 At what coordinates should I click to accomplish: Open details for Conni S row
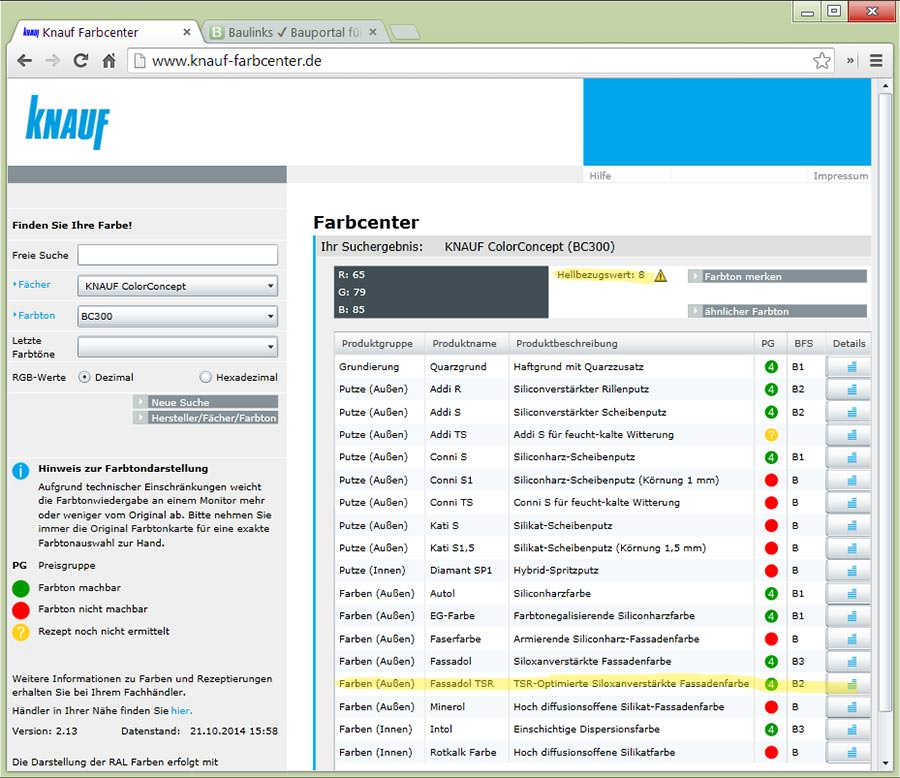point(848,457)
